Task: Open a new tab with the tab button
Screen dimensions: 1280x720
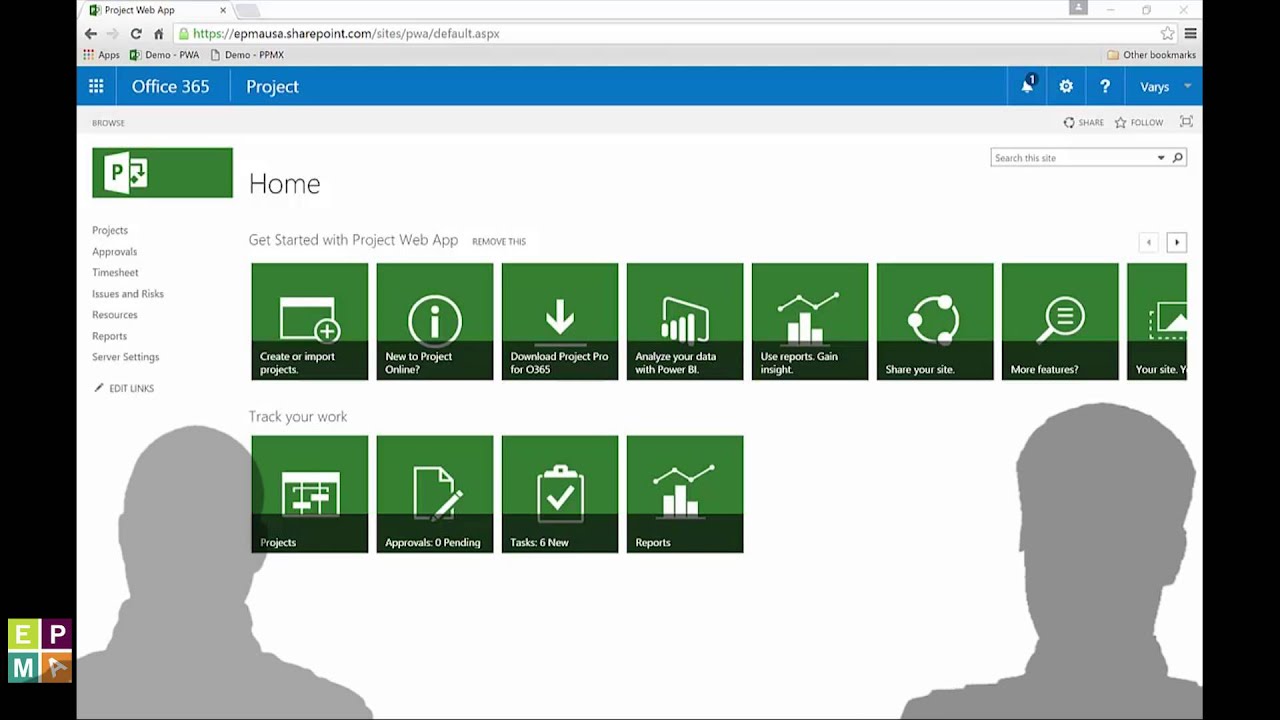Action: click(x=248, y=10)
